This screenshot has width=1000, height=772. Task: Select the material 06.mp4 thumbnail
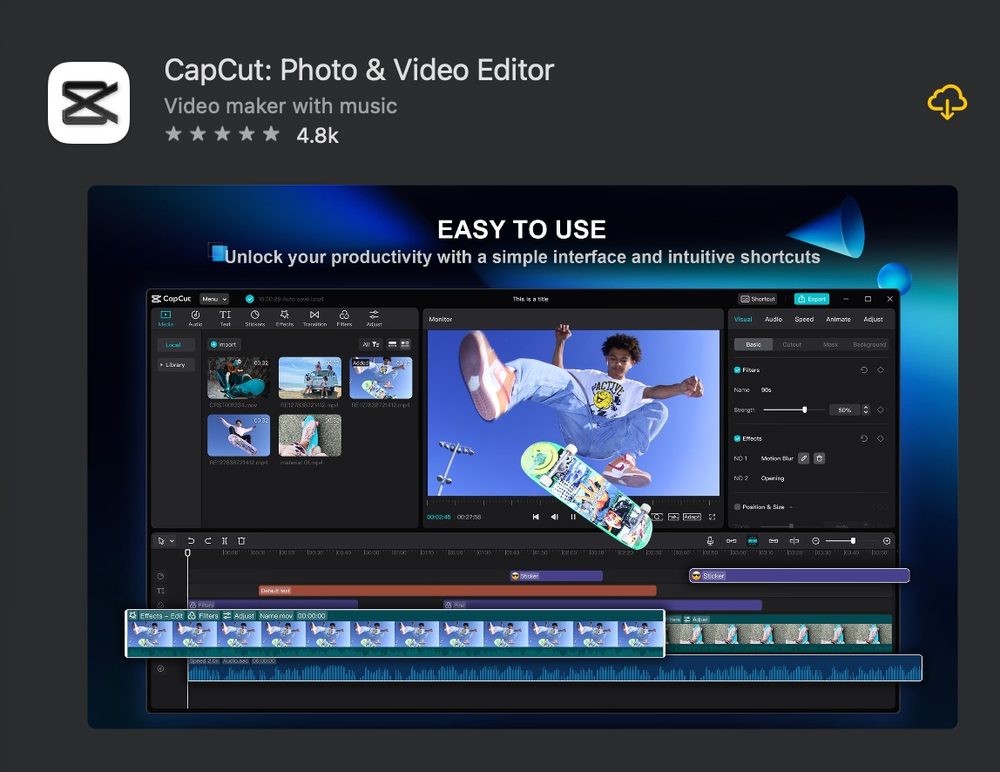(x=310, y=435)
